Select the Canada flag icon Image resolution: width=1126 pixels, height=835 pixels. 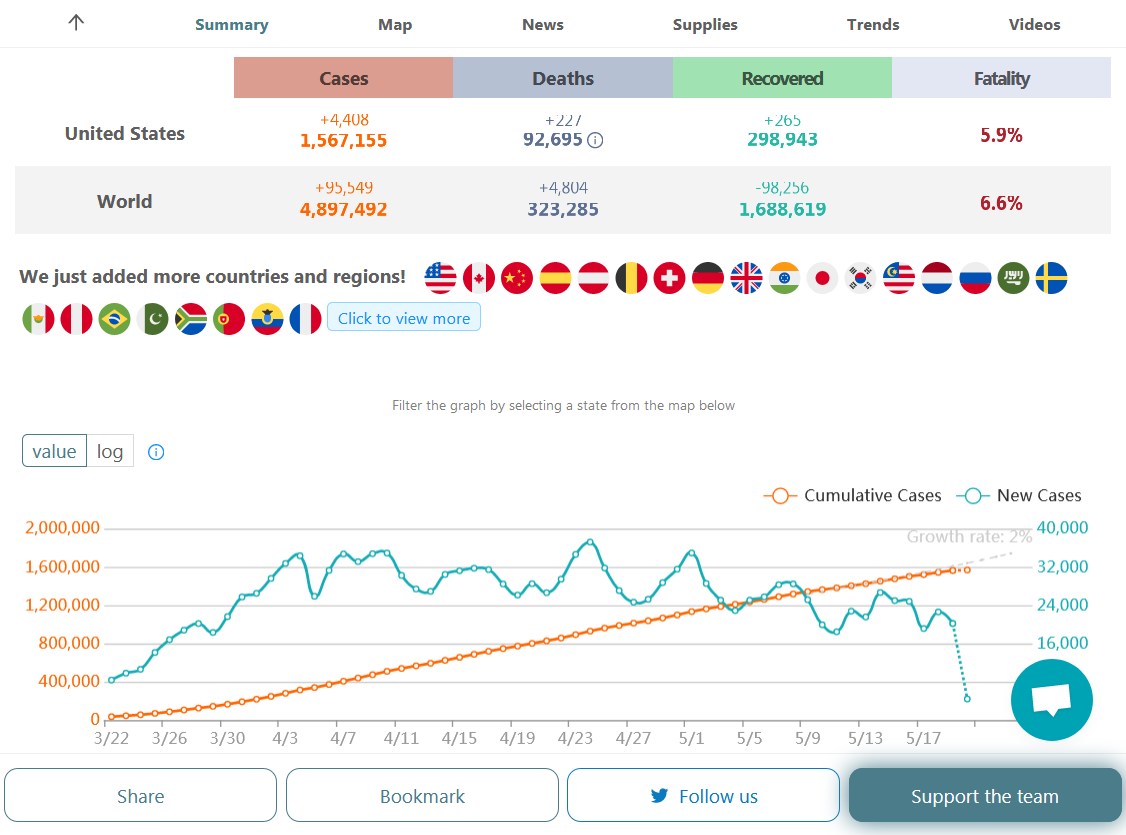479,278
